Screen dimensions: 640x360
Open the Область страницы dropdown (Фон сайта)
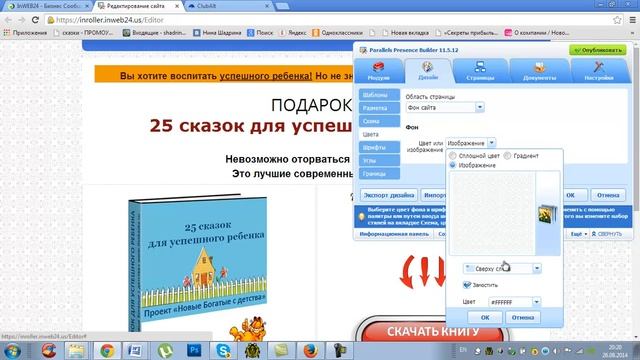[x=444, y=107]
